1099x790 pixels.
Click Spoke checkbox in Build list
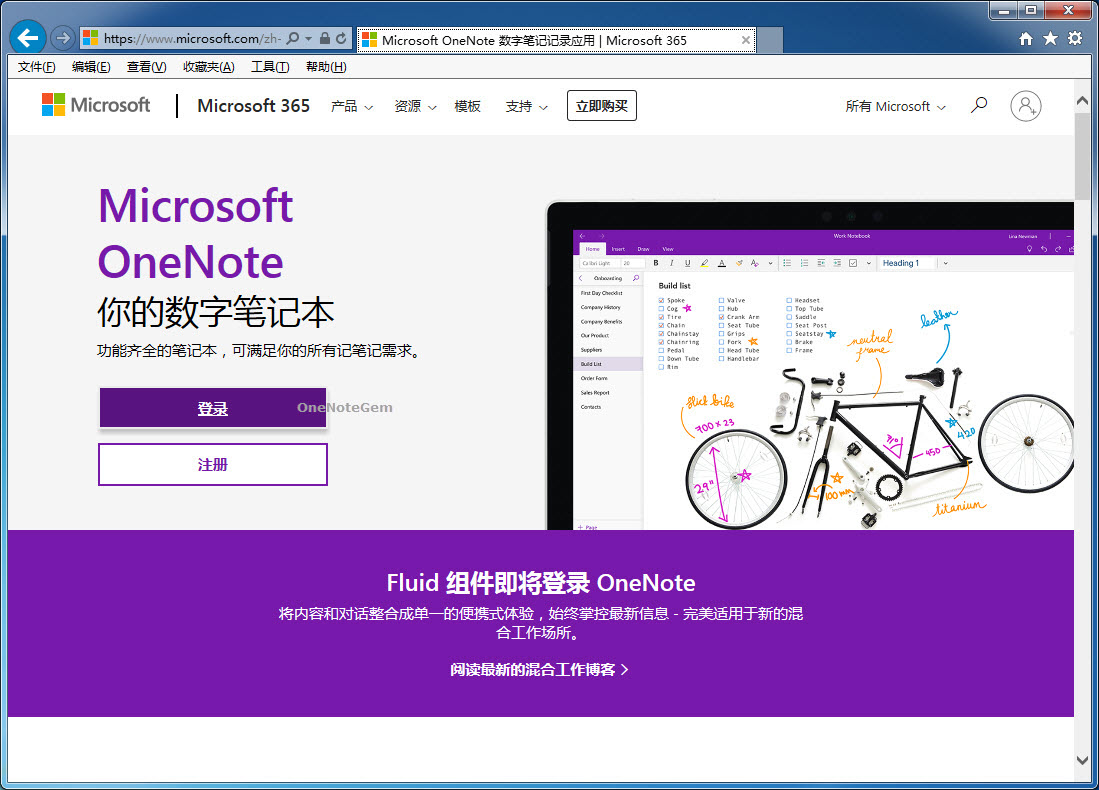pyautogui.click(x=661, y=300)
